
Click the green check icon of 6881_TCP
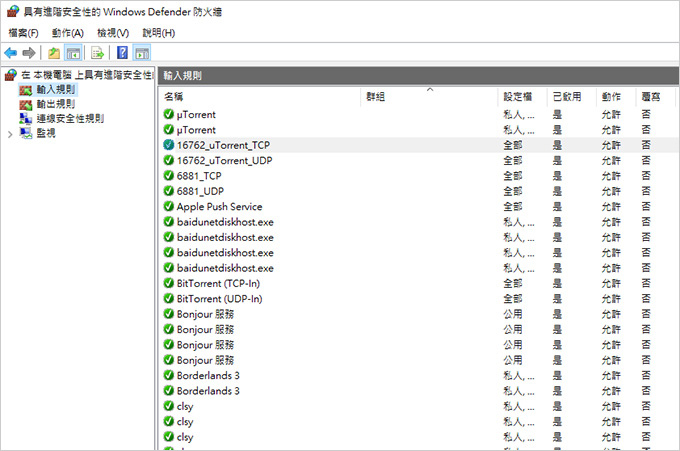[169, 176]
